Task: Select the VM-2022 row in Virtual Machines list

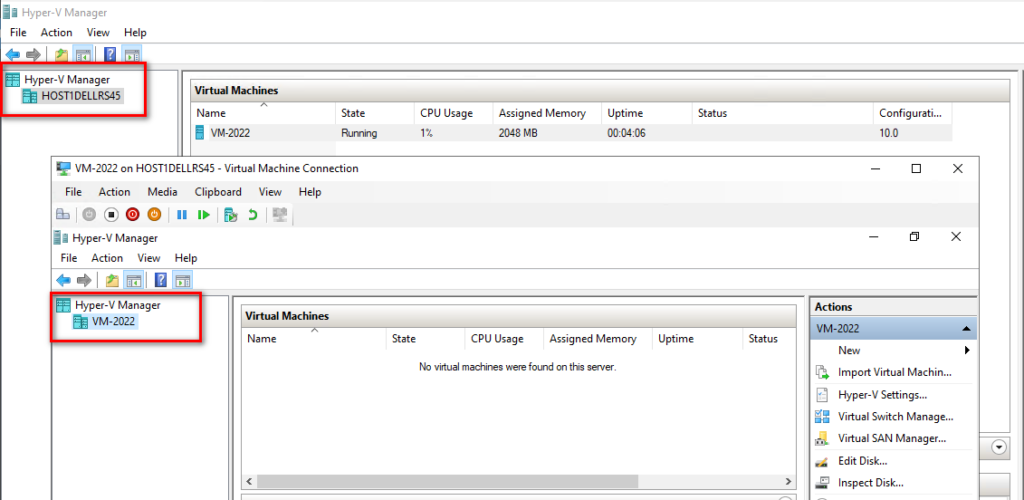Action: click(x=231, y=133)
